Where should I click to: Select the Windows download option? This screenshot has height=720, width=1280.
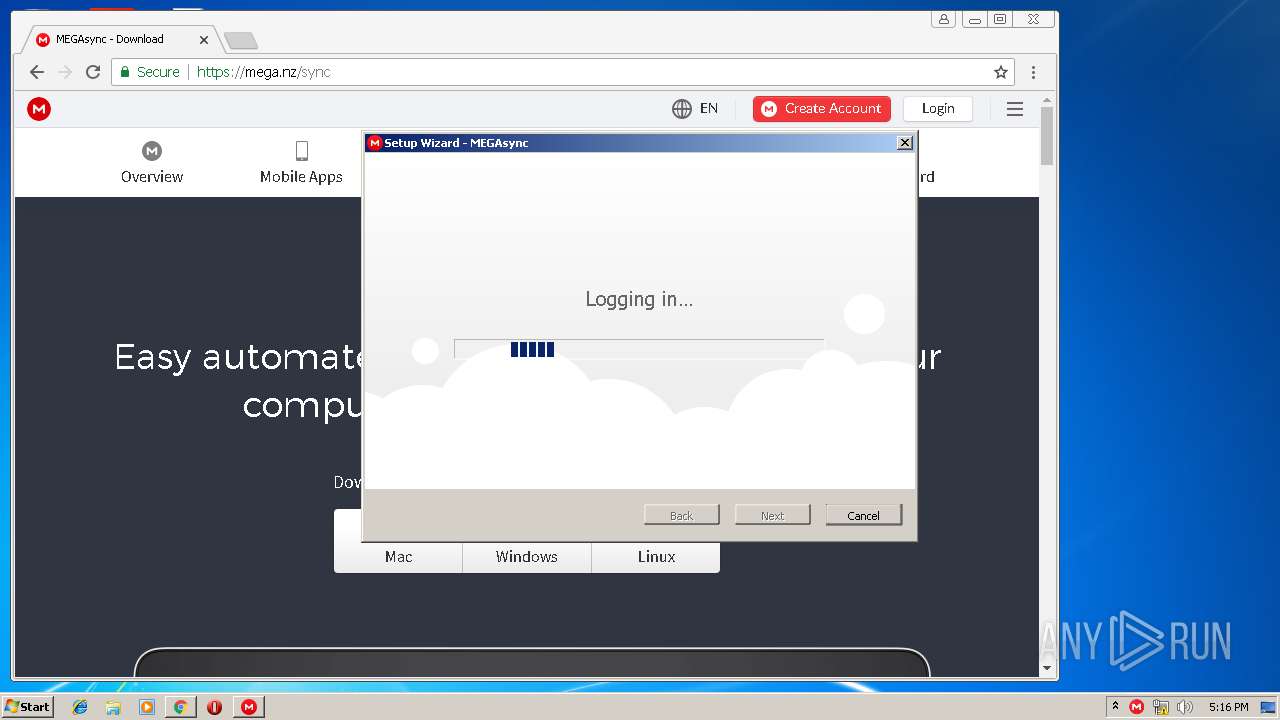tap(527, 557)
